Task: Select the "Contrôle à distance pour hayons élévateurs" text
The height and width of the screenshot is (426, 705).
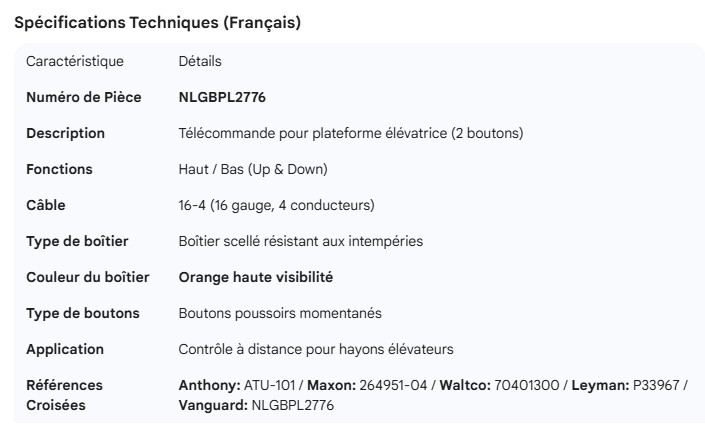Action: click(315, 350)
